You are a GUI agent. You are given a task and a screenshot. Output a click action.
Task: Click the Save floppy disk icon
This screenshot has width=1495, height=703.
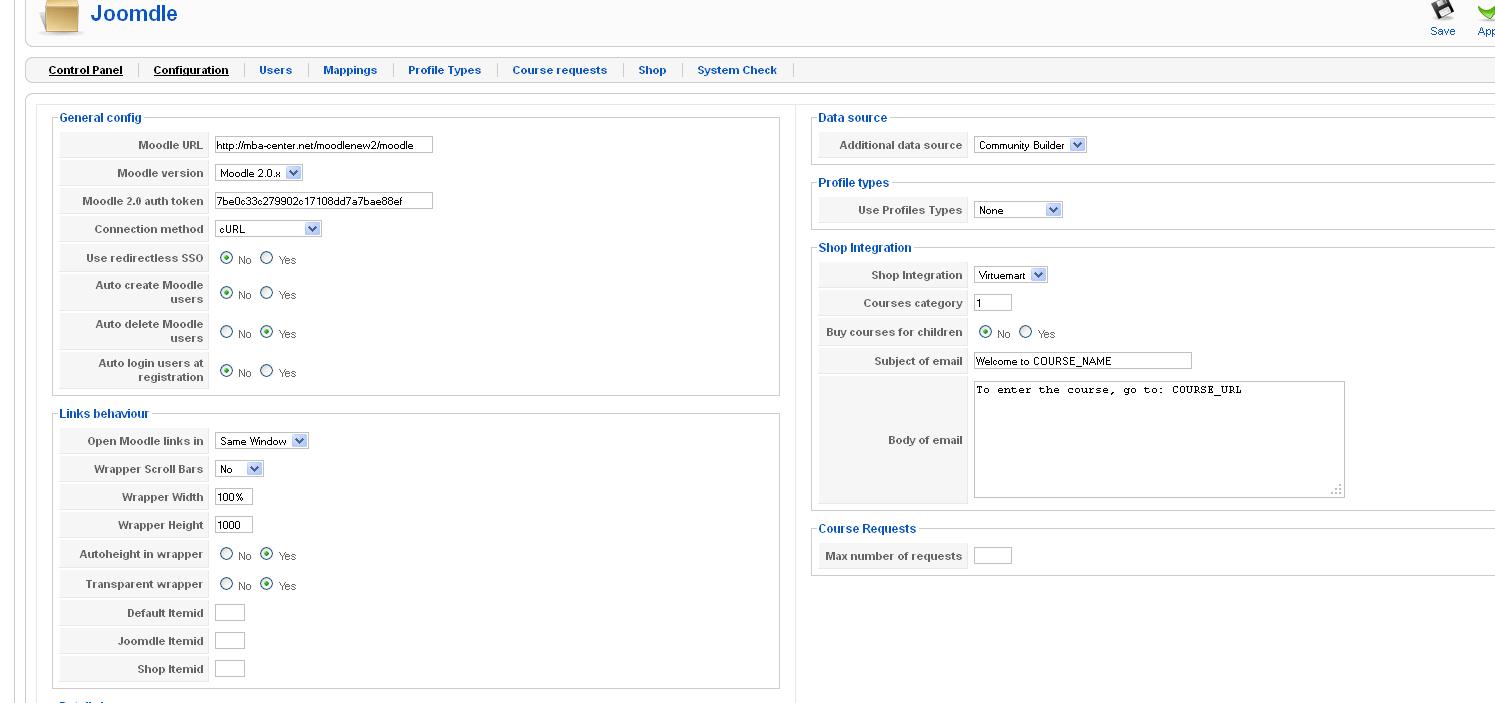click(x=1442, y=11)
